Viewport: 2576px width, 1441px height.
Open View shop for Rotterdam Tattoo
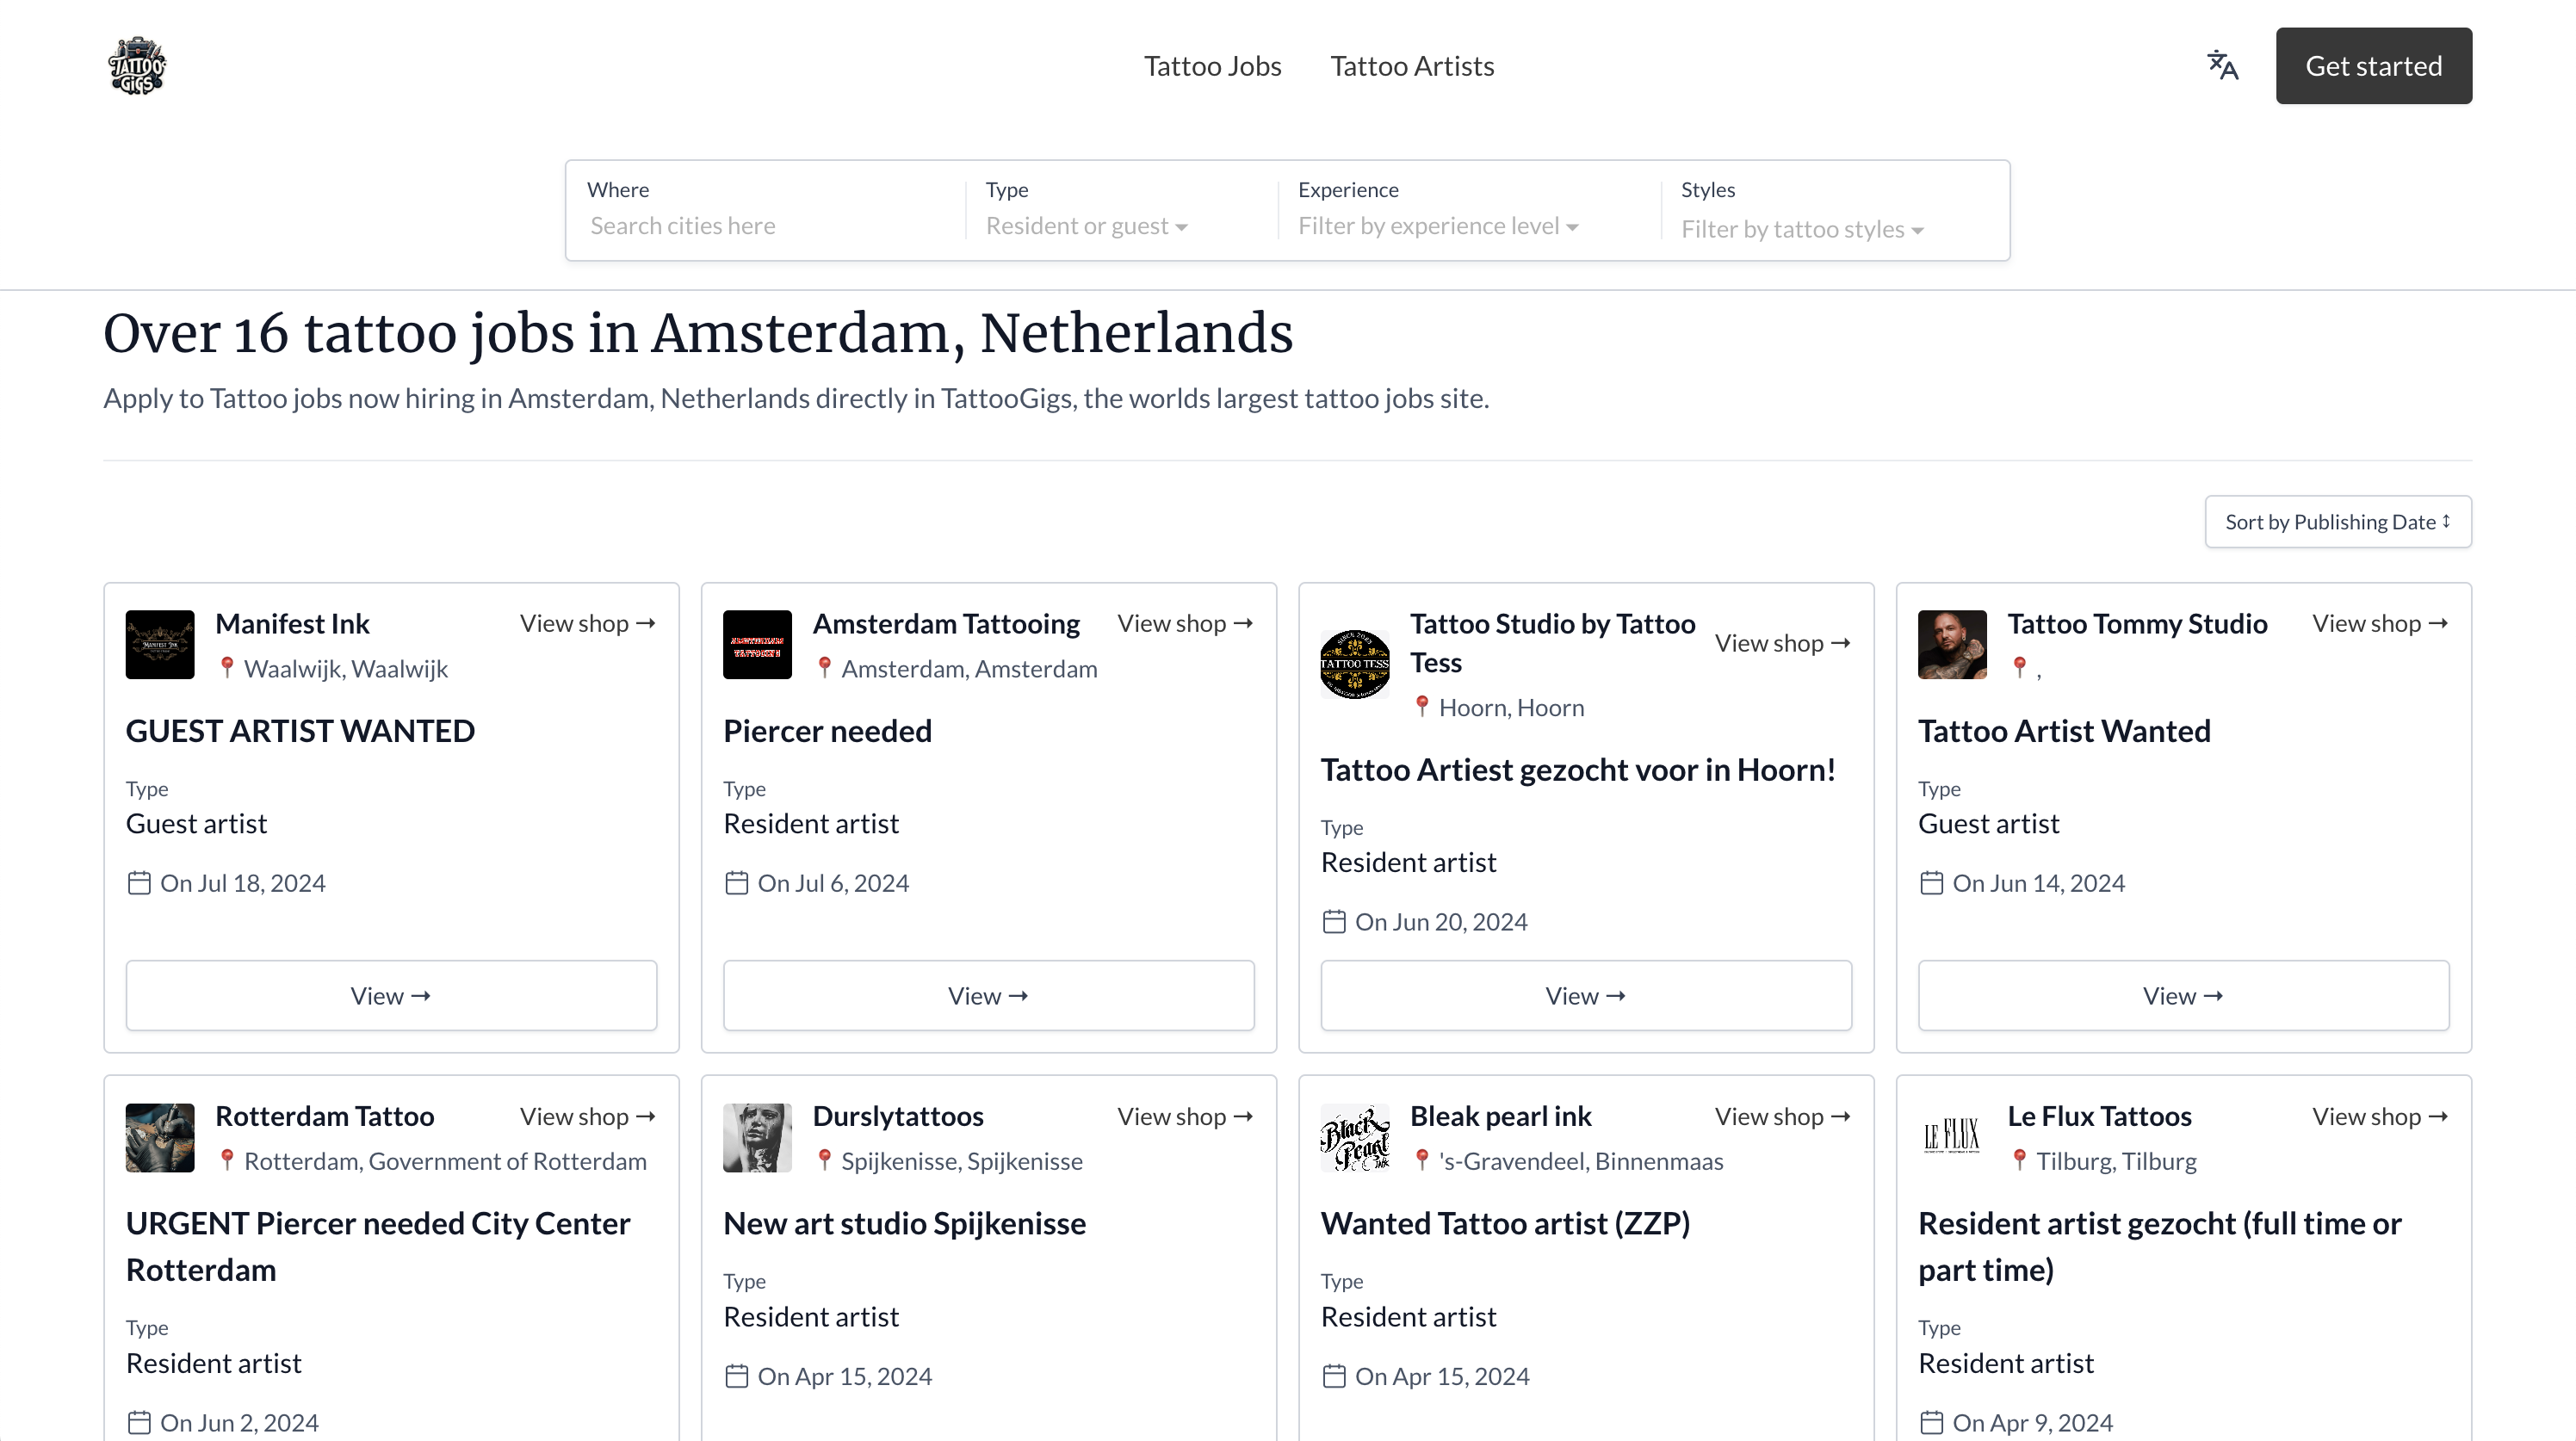588,1116
